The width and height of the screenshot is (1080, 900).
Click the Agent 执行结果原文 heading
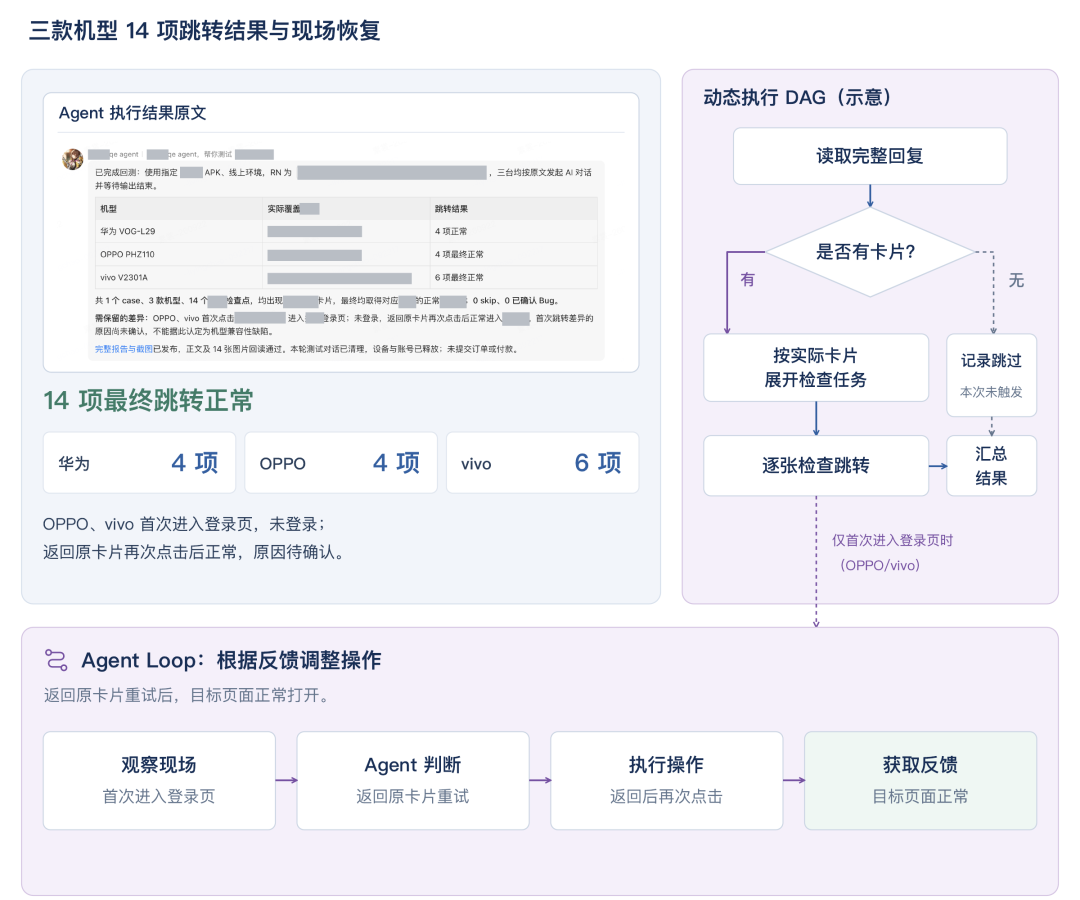132,113
